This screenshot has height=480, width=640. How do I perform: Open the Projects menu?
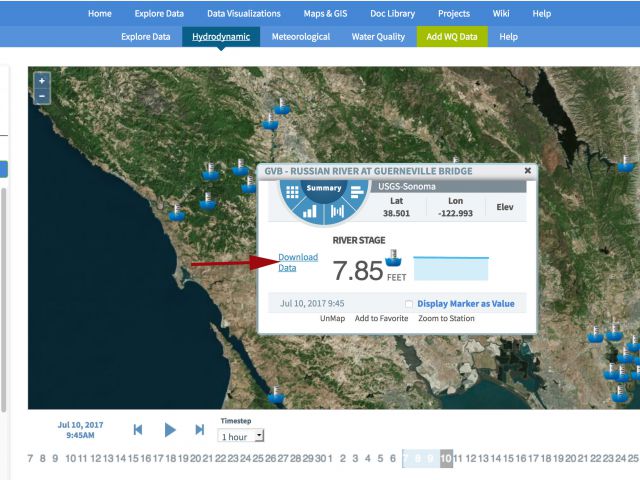point(454,13)
